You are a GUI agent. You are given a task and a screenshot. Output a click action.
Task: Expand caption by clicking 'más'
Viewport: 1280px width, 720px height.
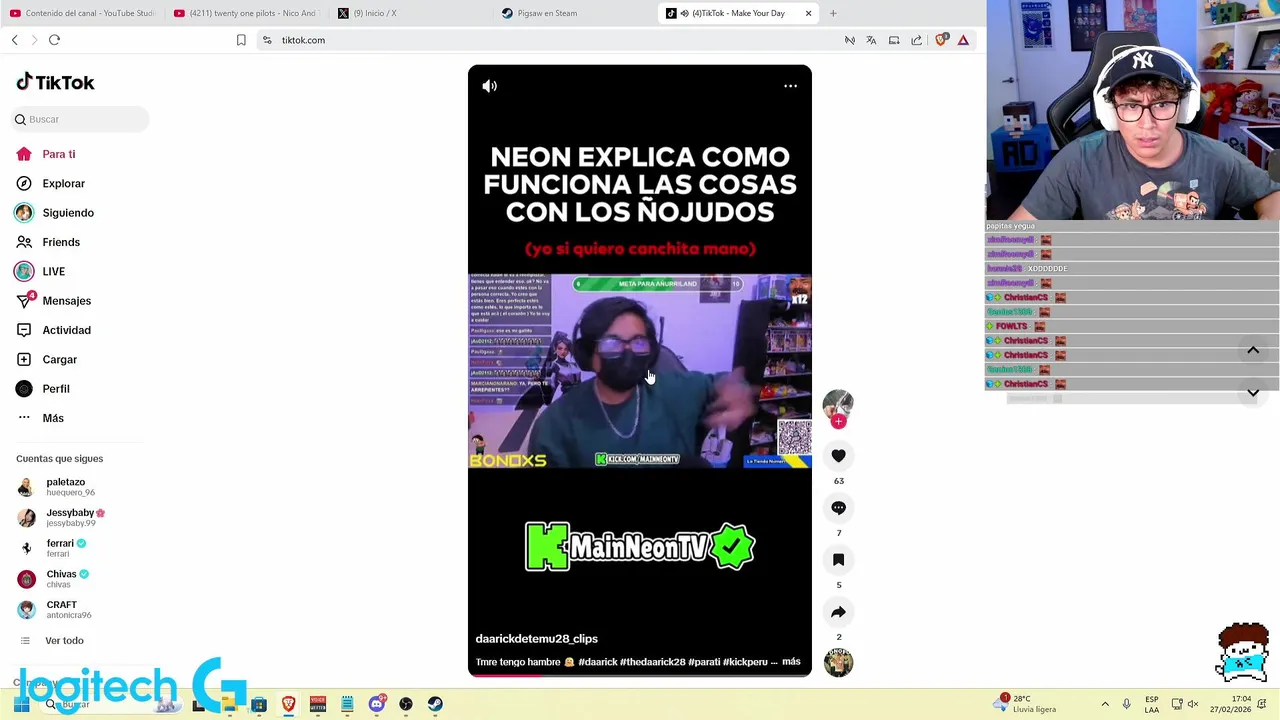pyautogui.click(x=791, y=662)
